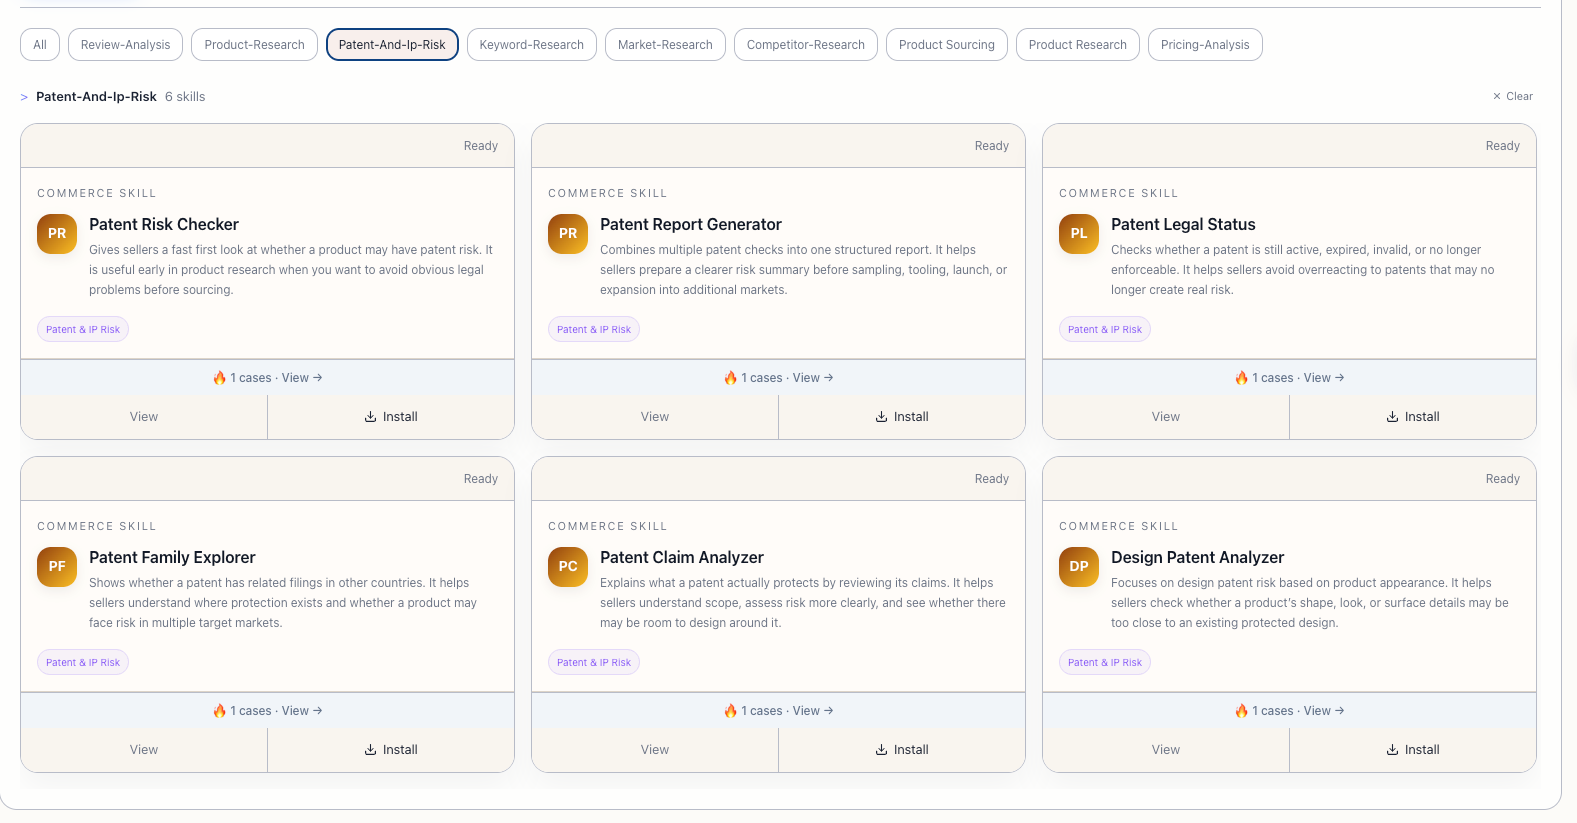
Task: Switch to Market-Research category
Action: point(665,44)
